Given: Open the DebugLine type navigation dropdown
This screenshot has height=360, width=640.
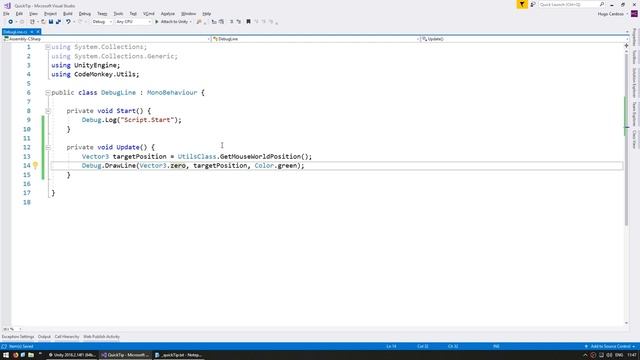Looking at the screenshot, I should (316, 39).
